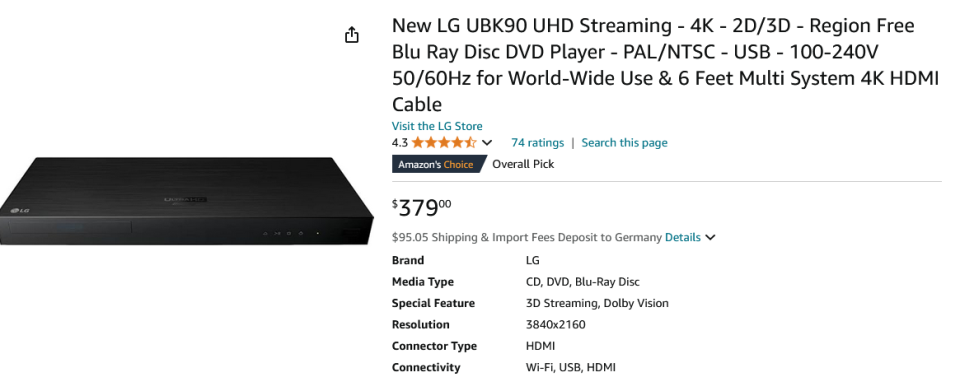Click the 4.3 rating number
This screenshot has height=377, width=960.
(x=400, y=143)
